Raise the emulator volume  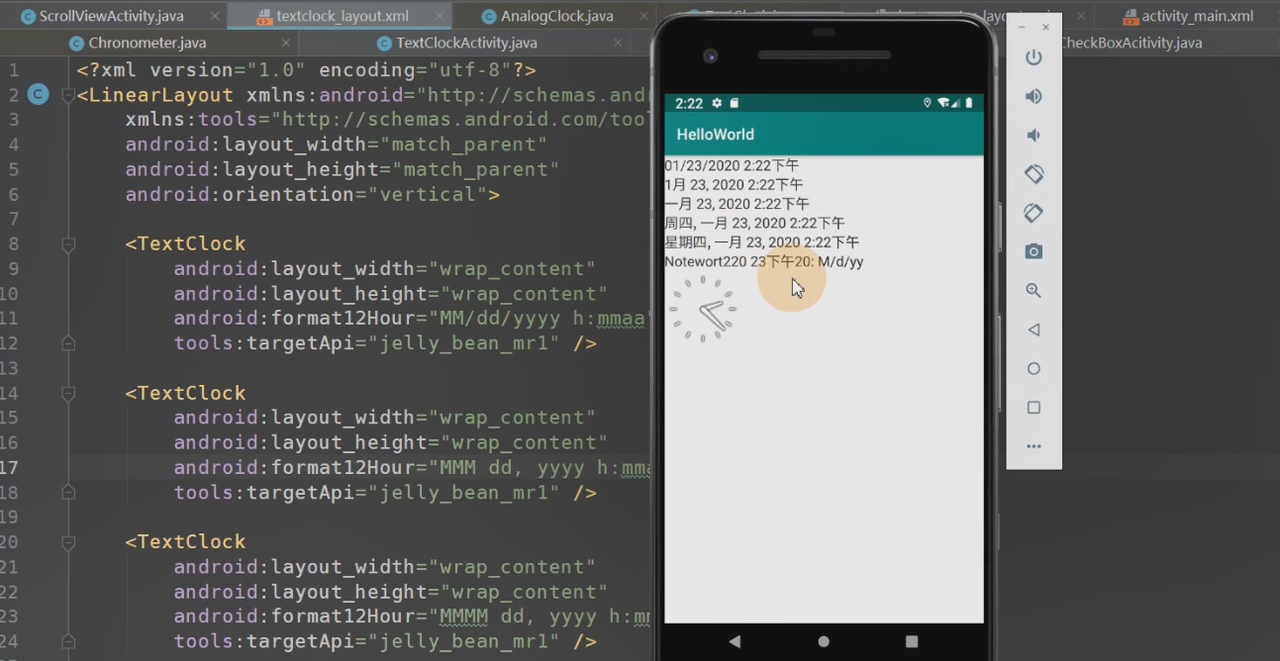coord(1033,96)
